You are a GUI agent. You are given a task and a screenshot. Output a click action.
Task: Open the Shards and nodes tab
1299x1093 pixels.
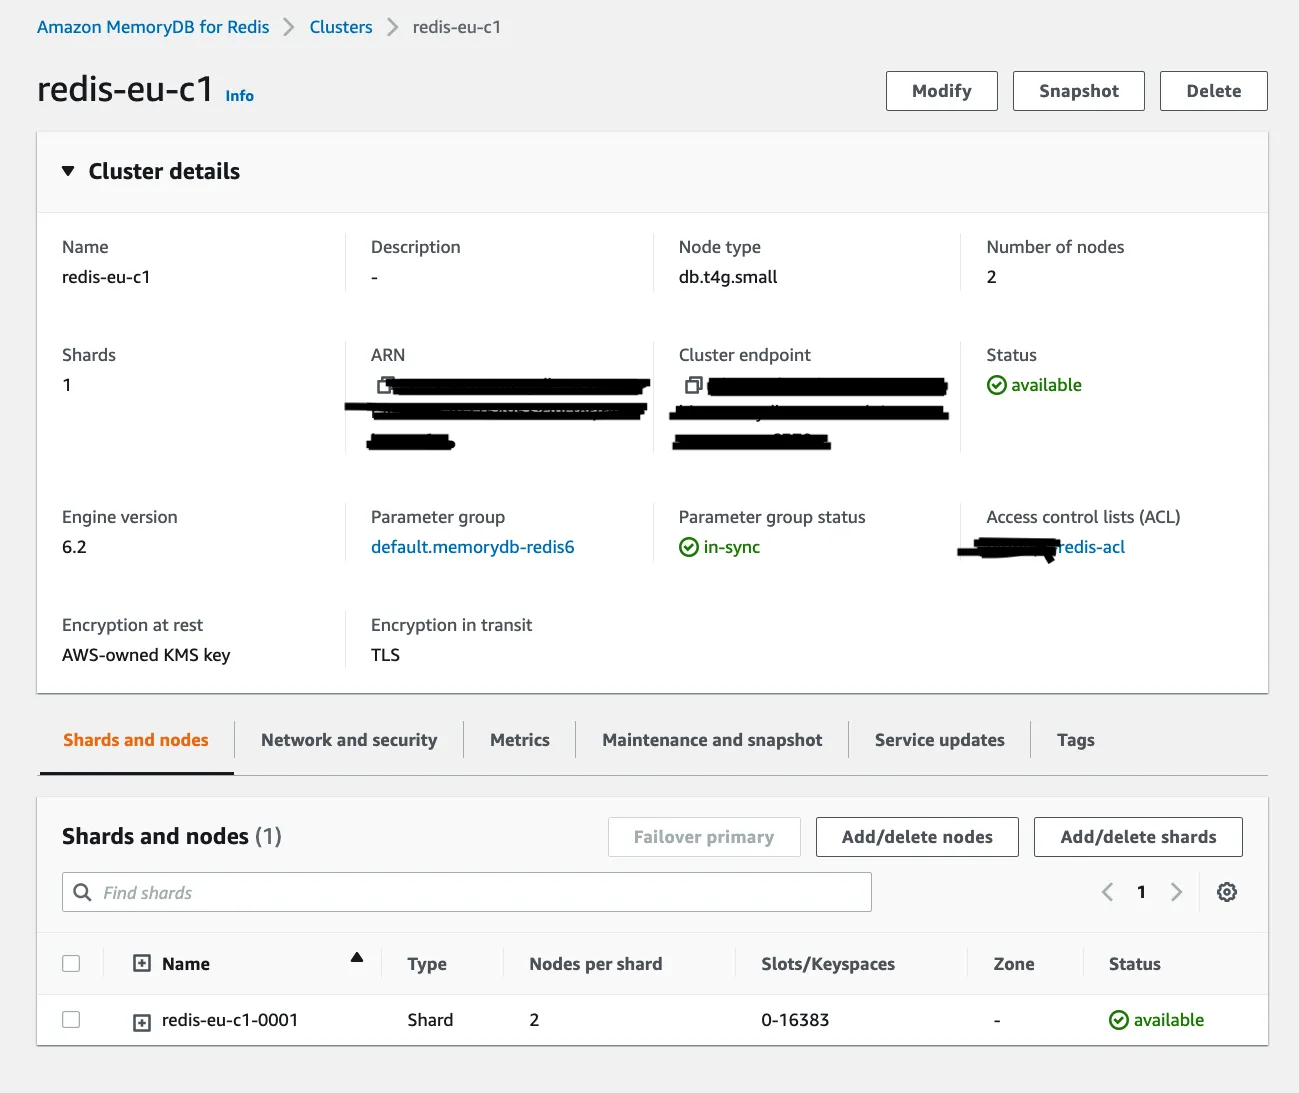click(136, 740)
